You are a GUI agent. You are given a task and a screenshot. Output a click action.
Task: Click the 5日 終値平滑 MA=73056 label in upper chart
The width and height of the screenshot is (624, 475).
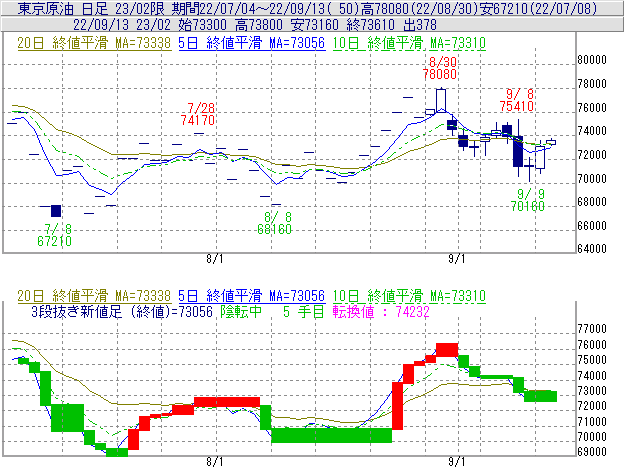tap(252, 43)
